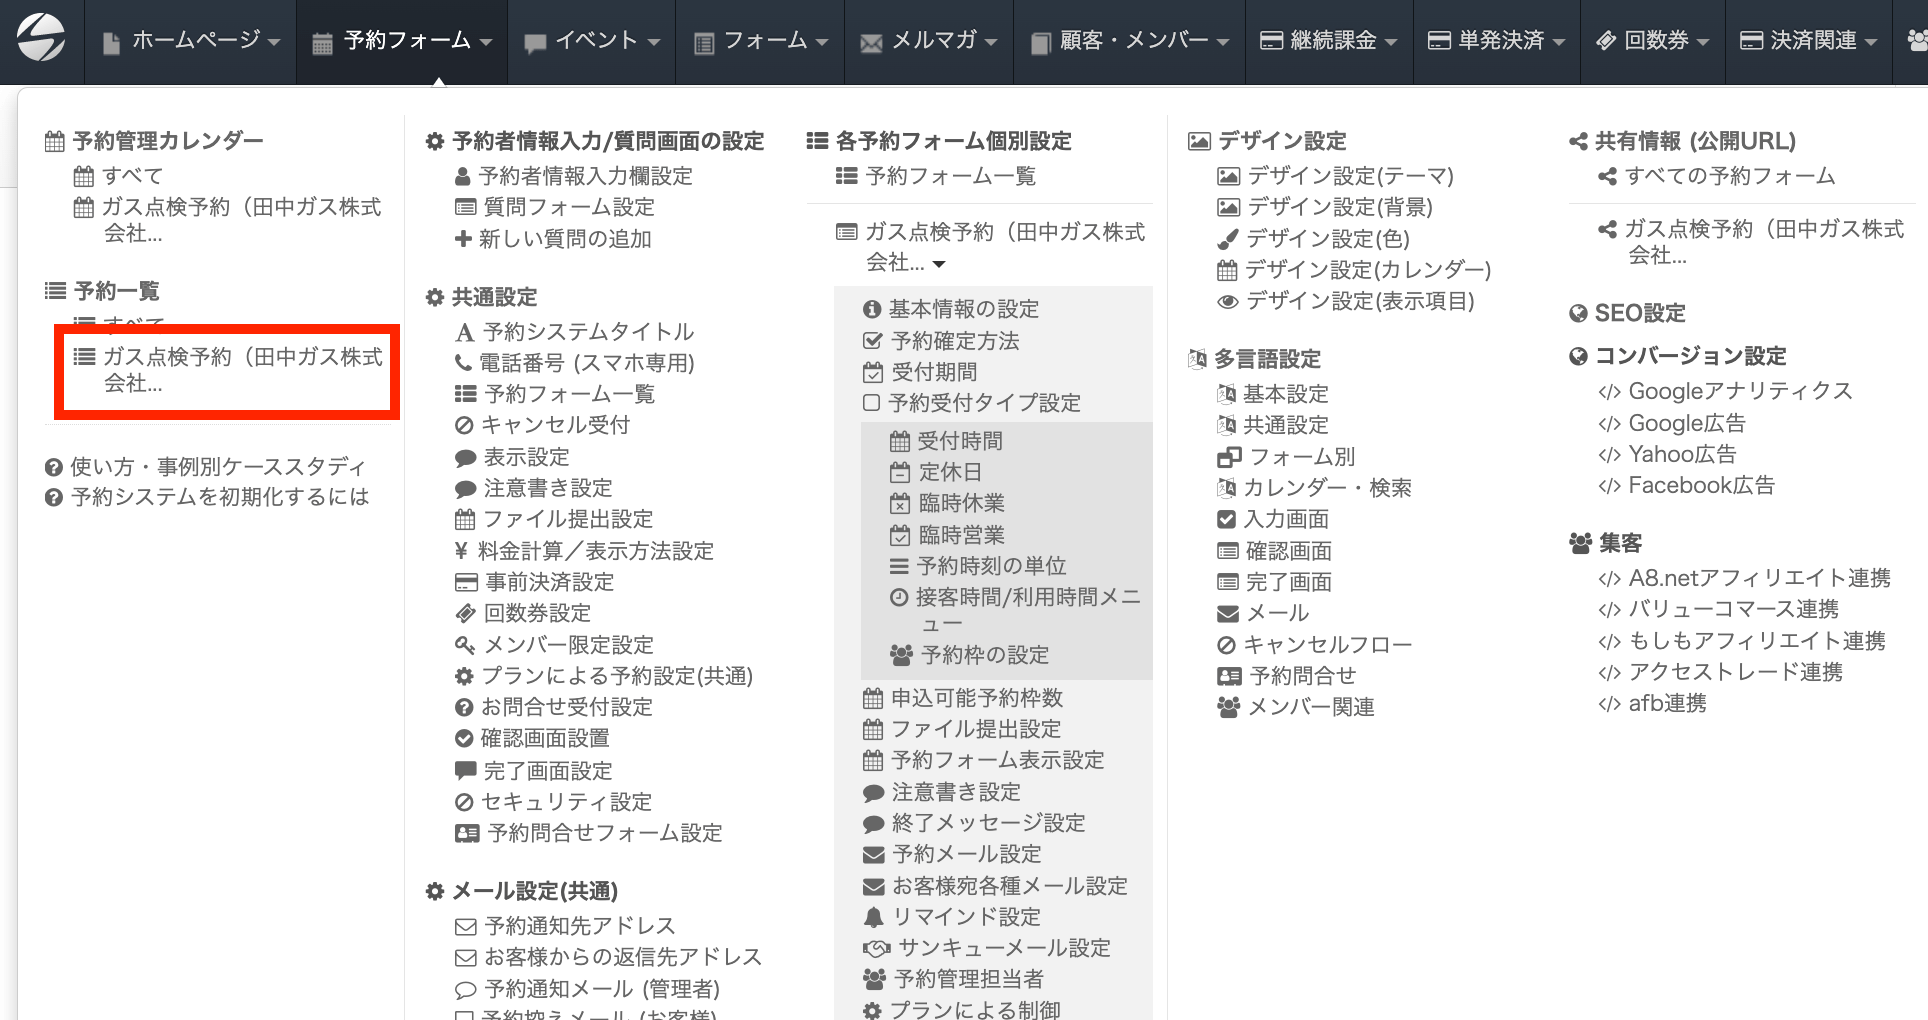1928x1020 pixels.
Task: Click the handshake icon for サンキューメール設定
Action: point(875,948)
